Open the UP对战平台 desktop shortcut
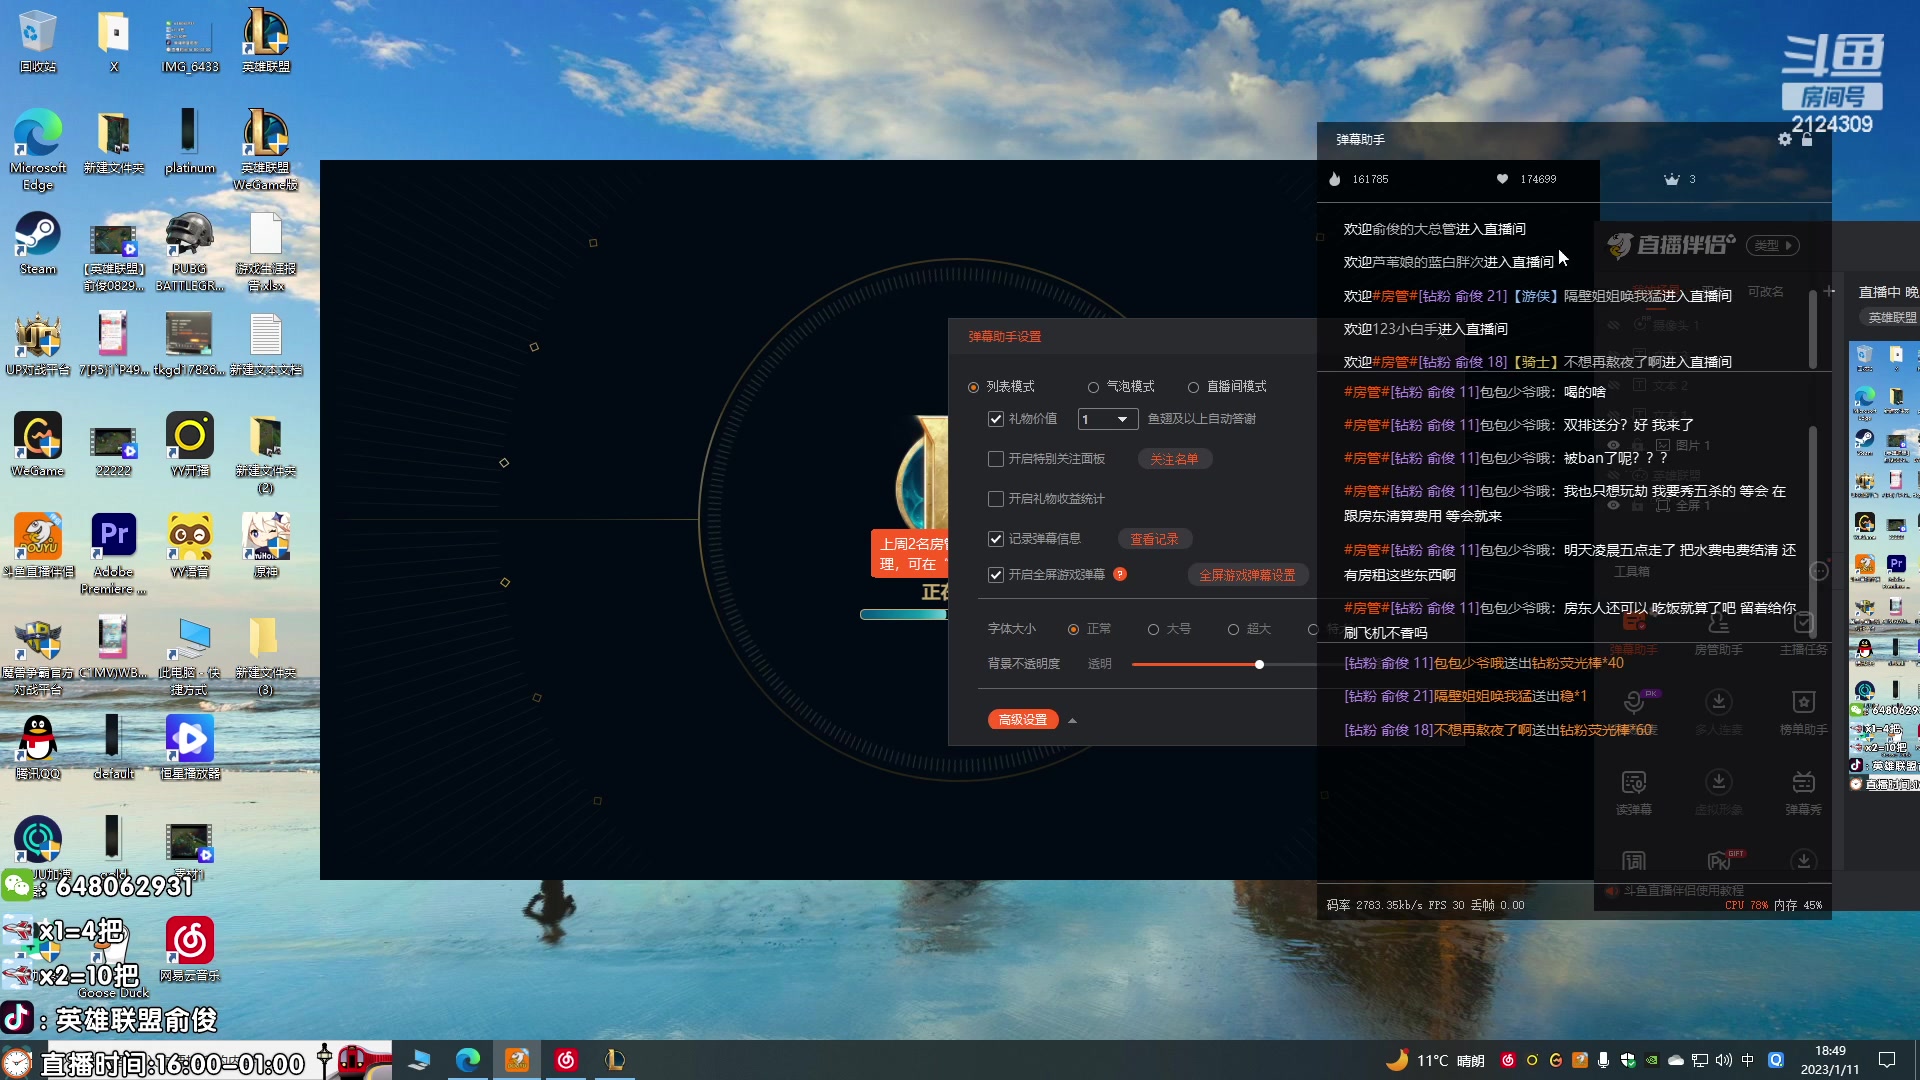This screenshot has width=1920, height=1080. (38, 344)
